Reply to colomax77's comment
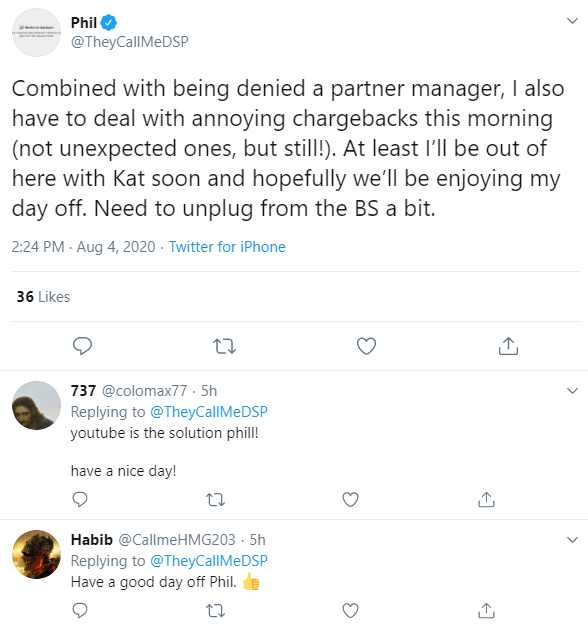This screenshot has height=626, width=588. tap(80, 499)
